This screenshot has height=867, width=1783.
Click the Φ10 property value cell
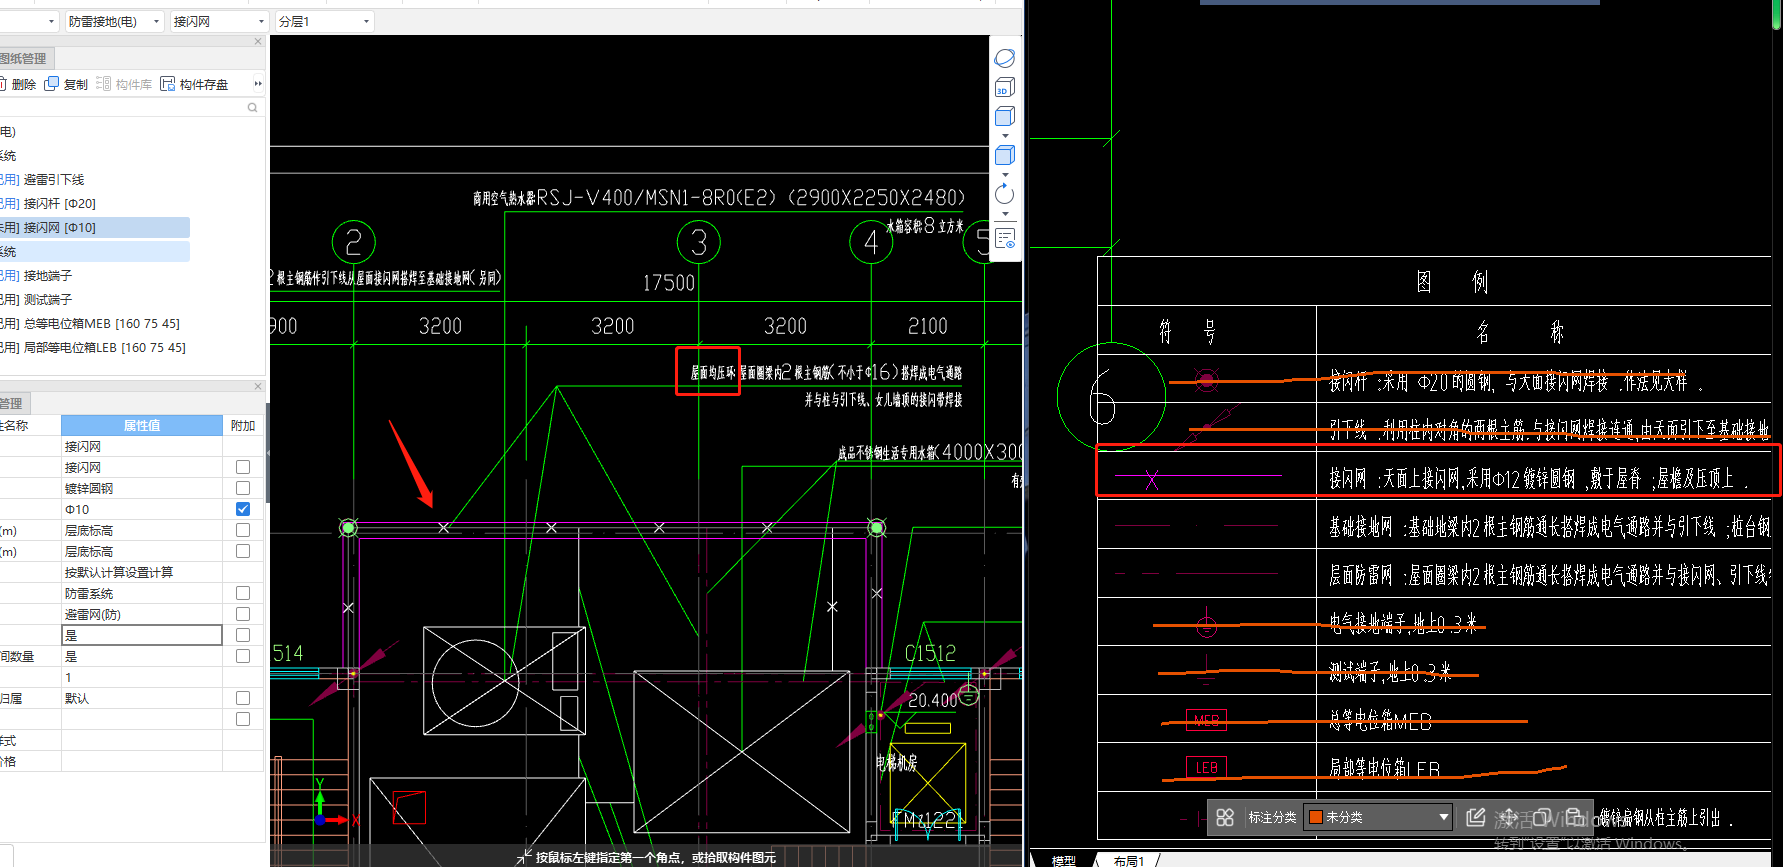tap(142, 509)
